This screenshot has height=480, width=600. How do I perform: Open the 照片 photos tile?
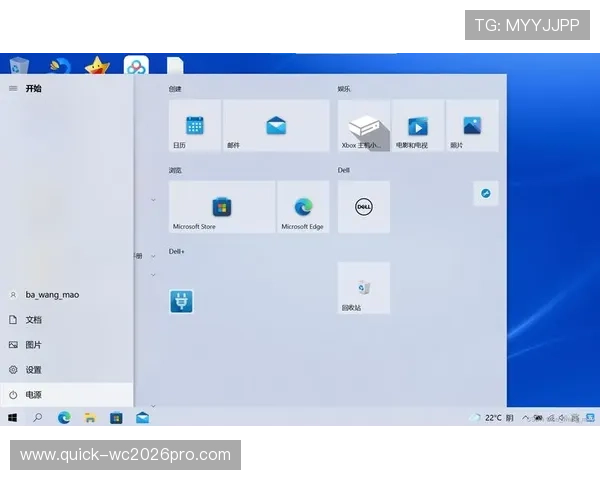point(472,126)
